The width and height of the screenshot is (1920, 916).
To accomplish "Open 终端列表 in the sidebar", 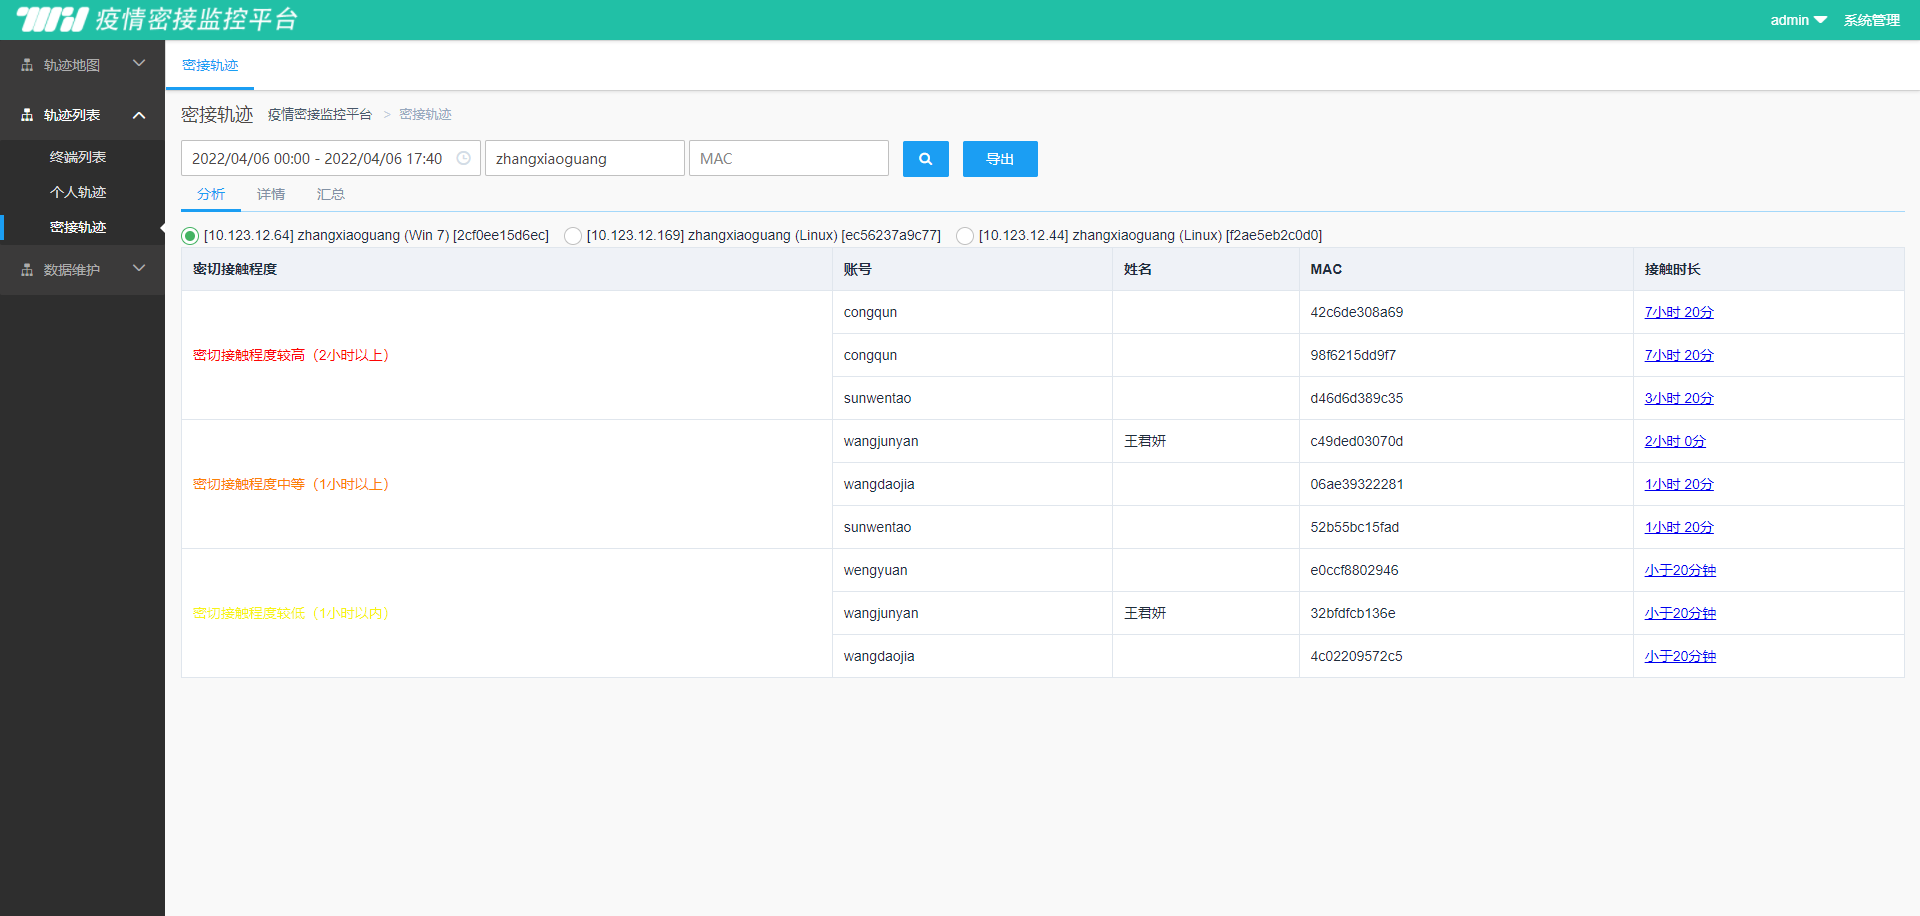I will click(78, 157).
